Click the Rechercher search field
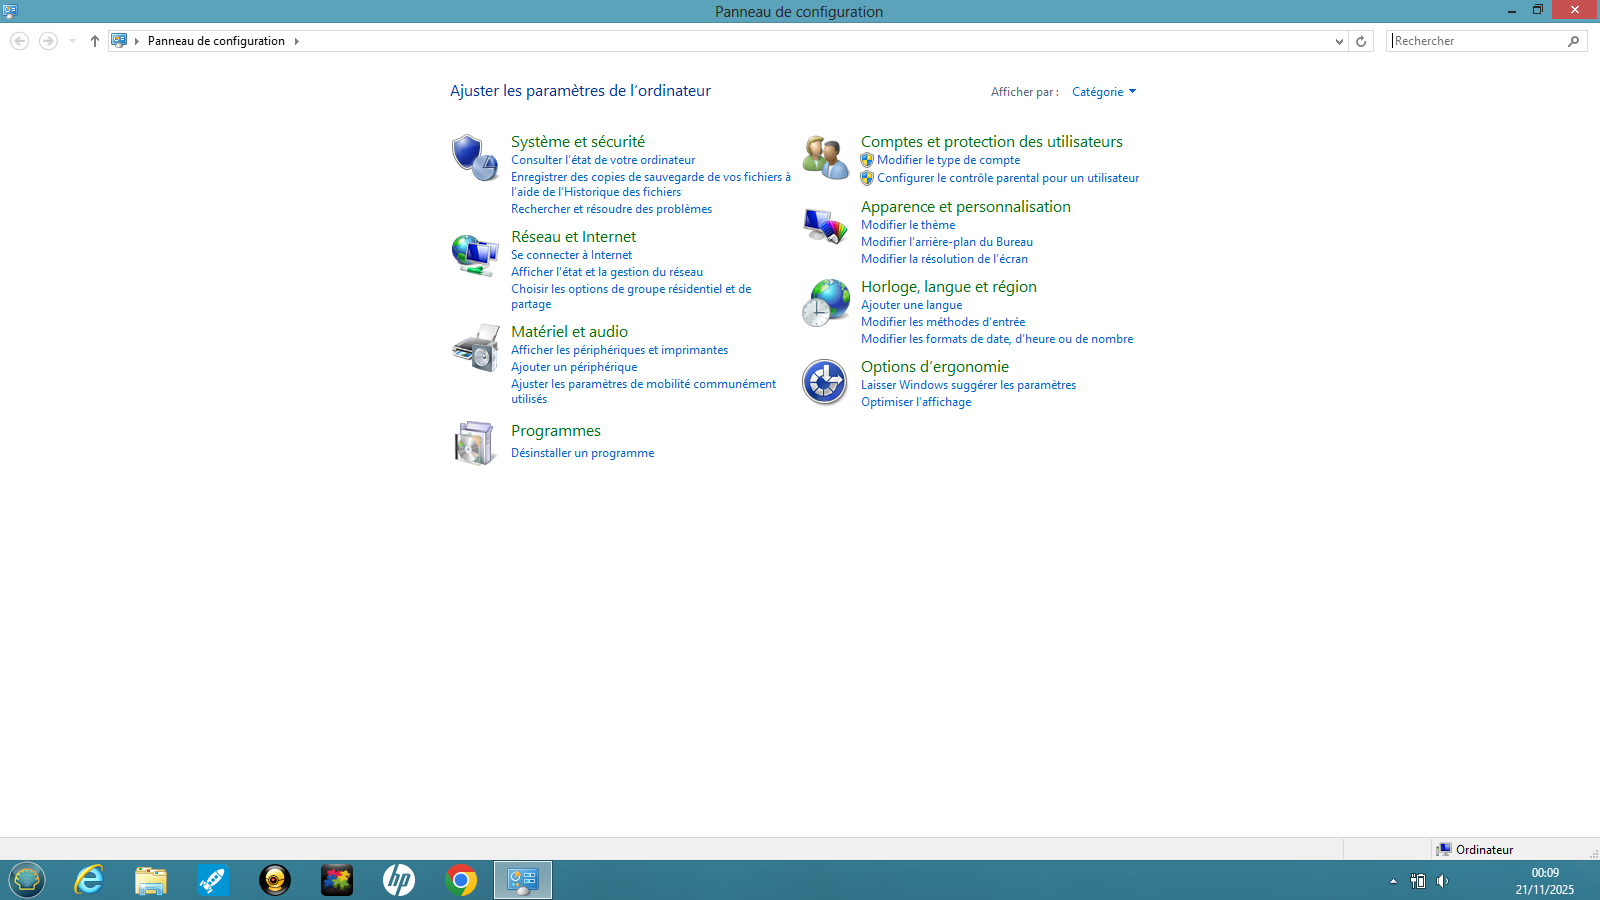Screen dimensions: 1600x900 1478,41
